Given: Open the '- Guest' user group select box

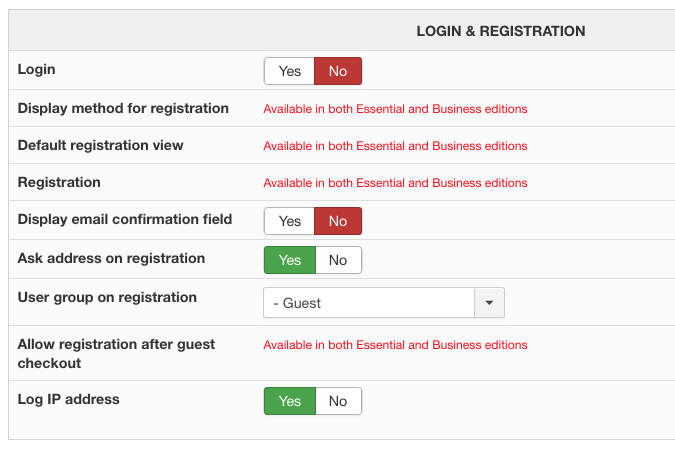Looking at the screenshot, I should [369, 302].
